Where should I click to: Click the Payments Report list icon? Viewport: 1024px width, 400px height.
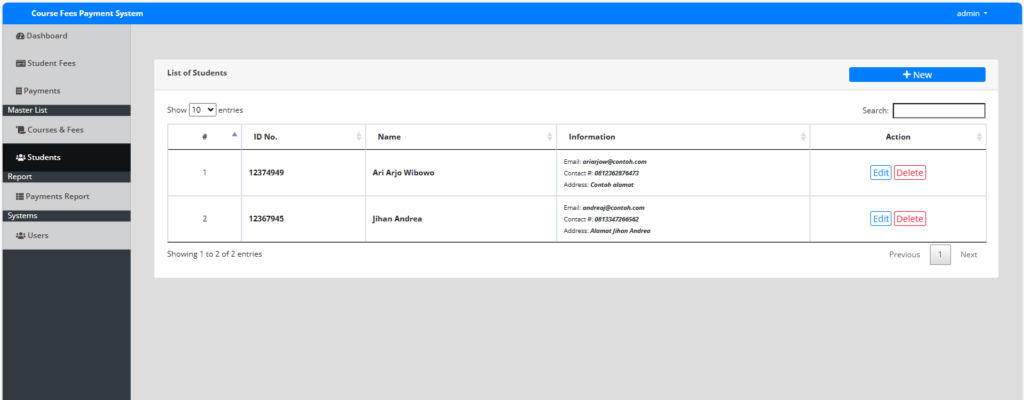coord(20,197)
